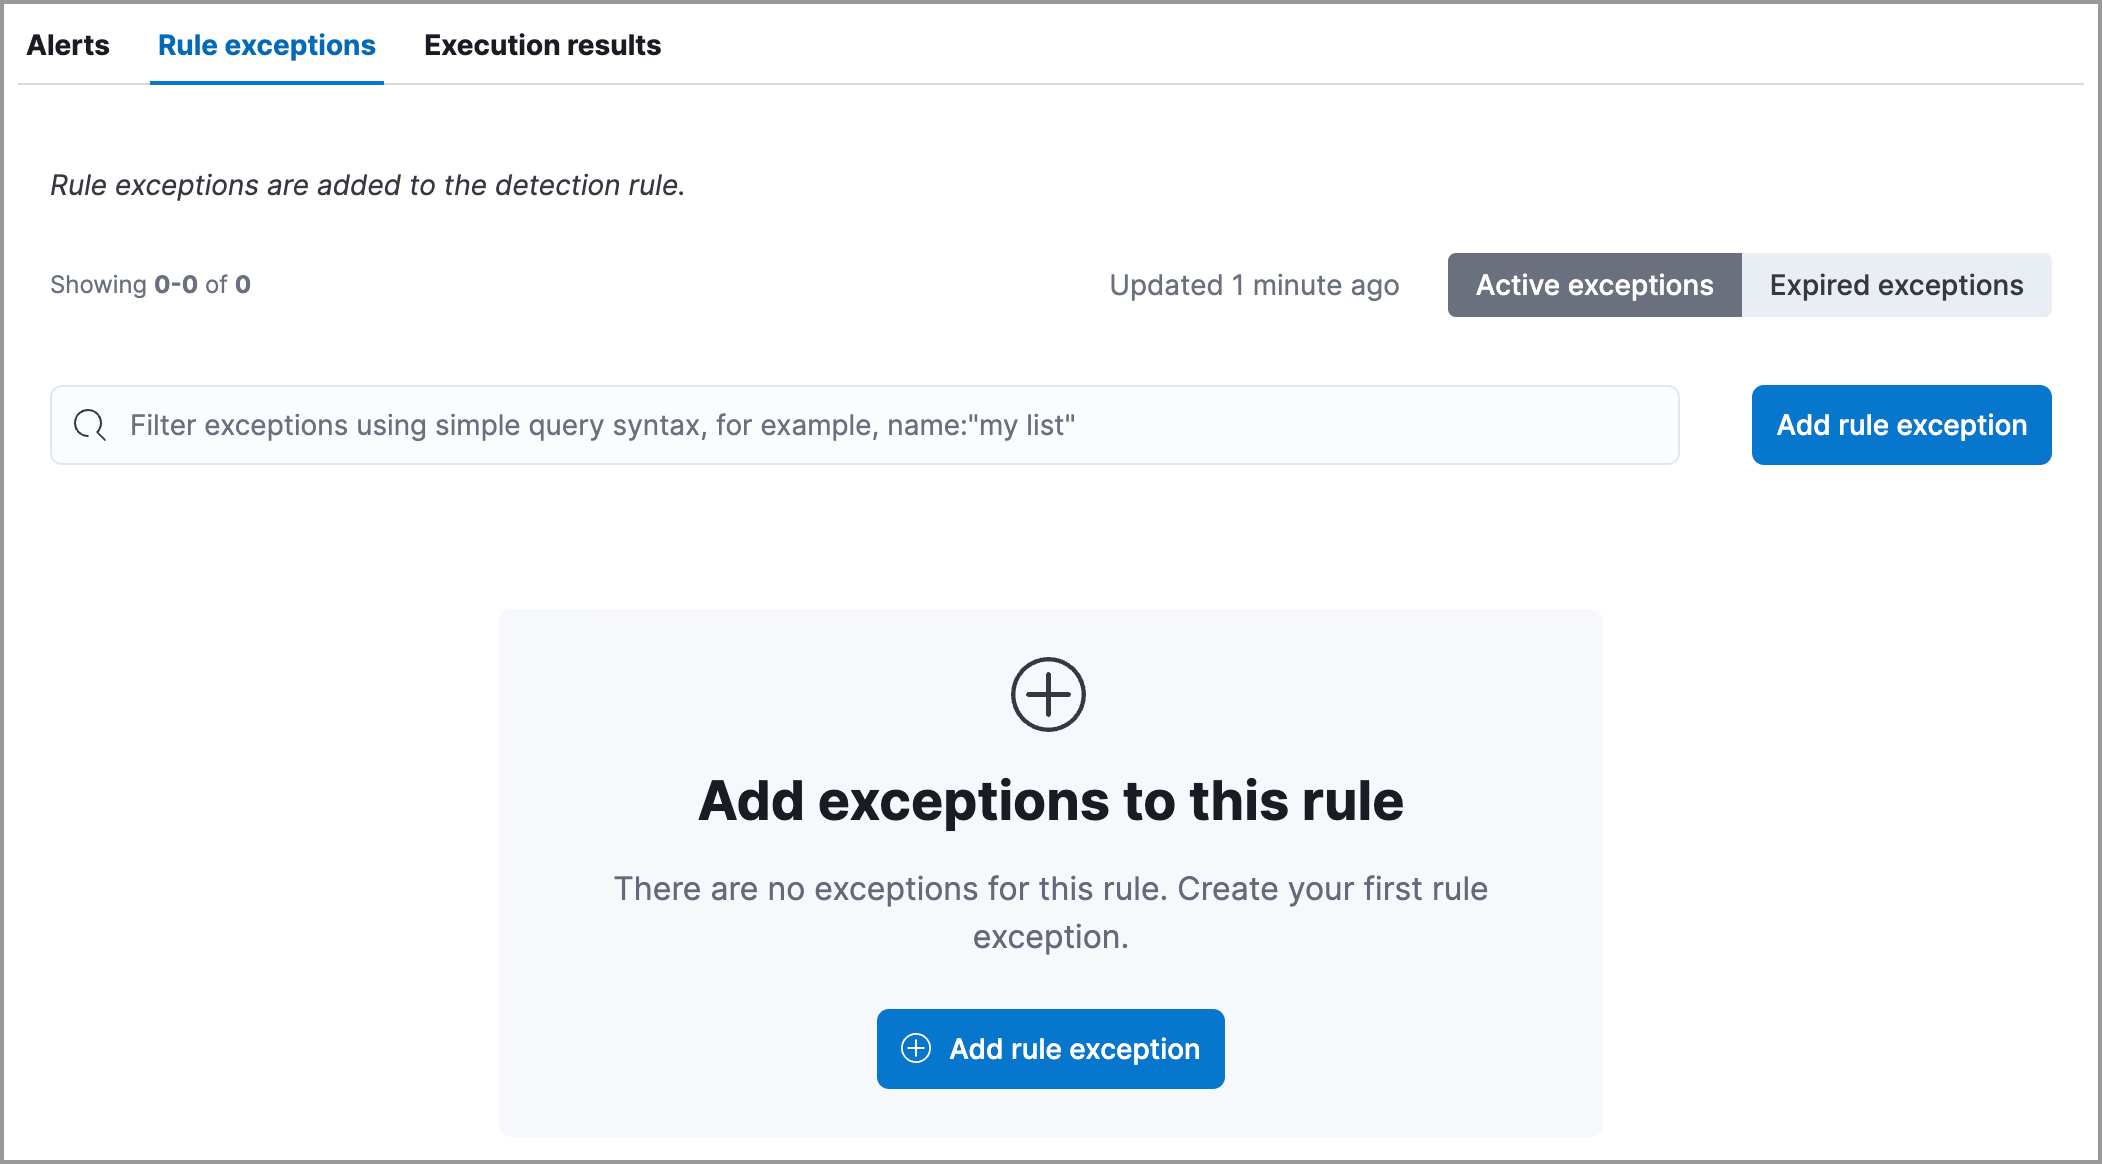Screen dimensions: 2102x1164
Task: Show Active exceptions
Action: [1594, 285]
